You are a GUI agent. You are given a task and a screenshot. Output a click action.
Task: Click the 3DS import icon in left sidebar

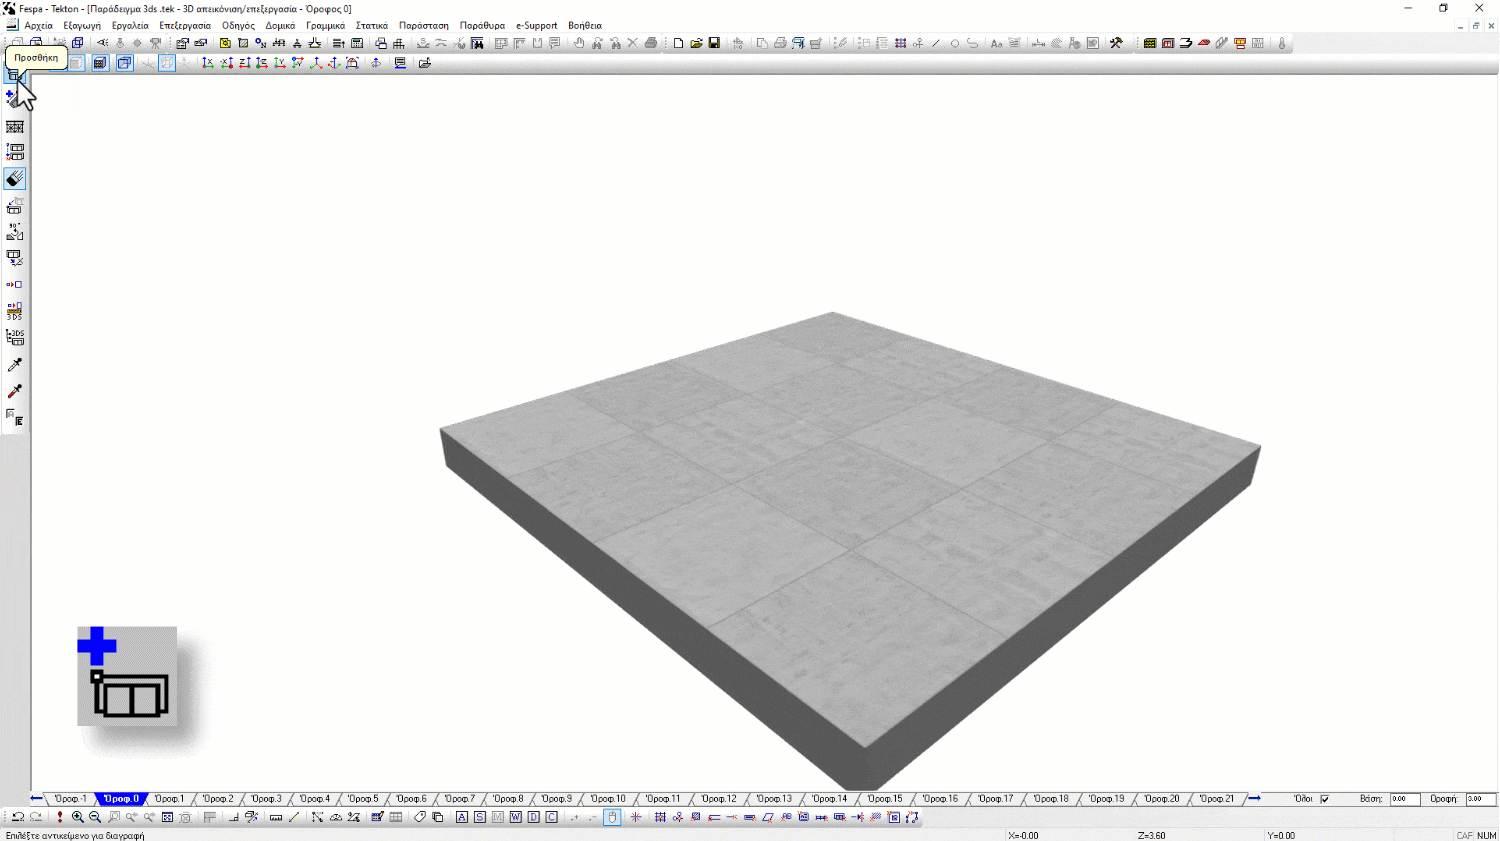click(x=15, y=311)
